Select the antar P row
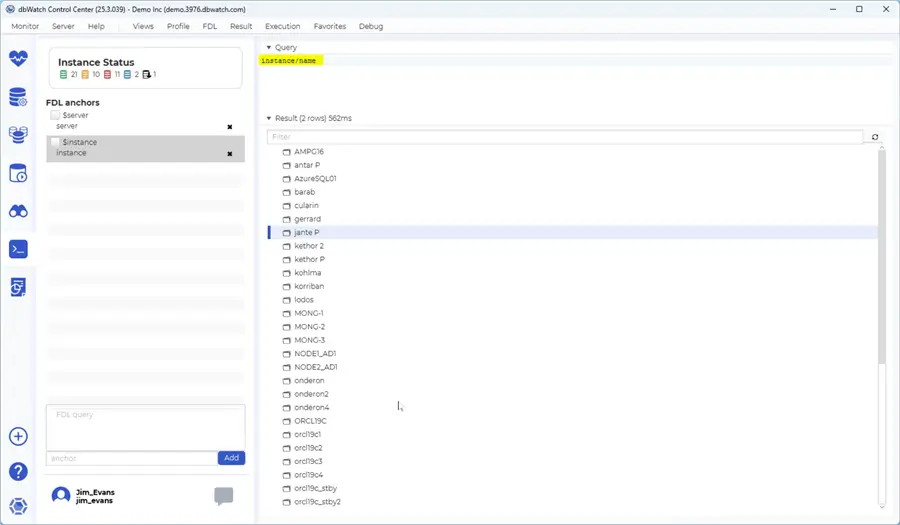Image resolution: width=900 pixels, height=525 pixels. click(573, 165)
